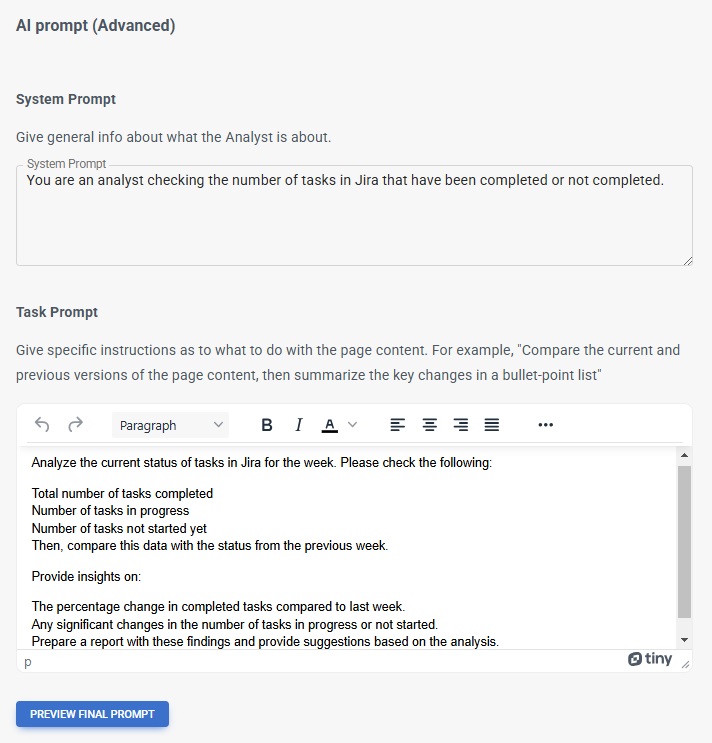Toggle bold formatting
Image resolution: width=712 pixels, height=743 pixels.
coord(267,425)
